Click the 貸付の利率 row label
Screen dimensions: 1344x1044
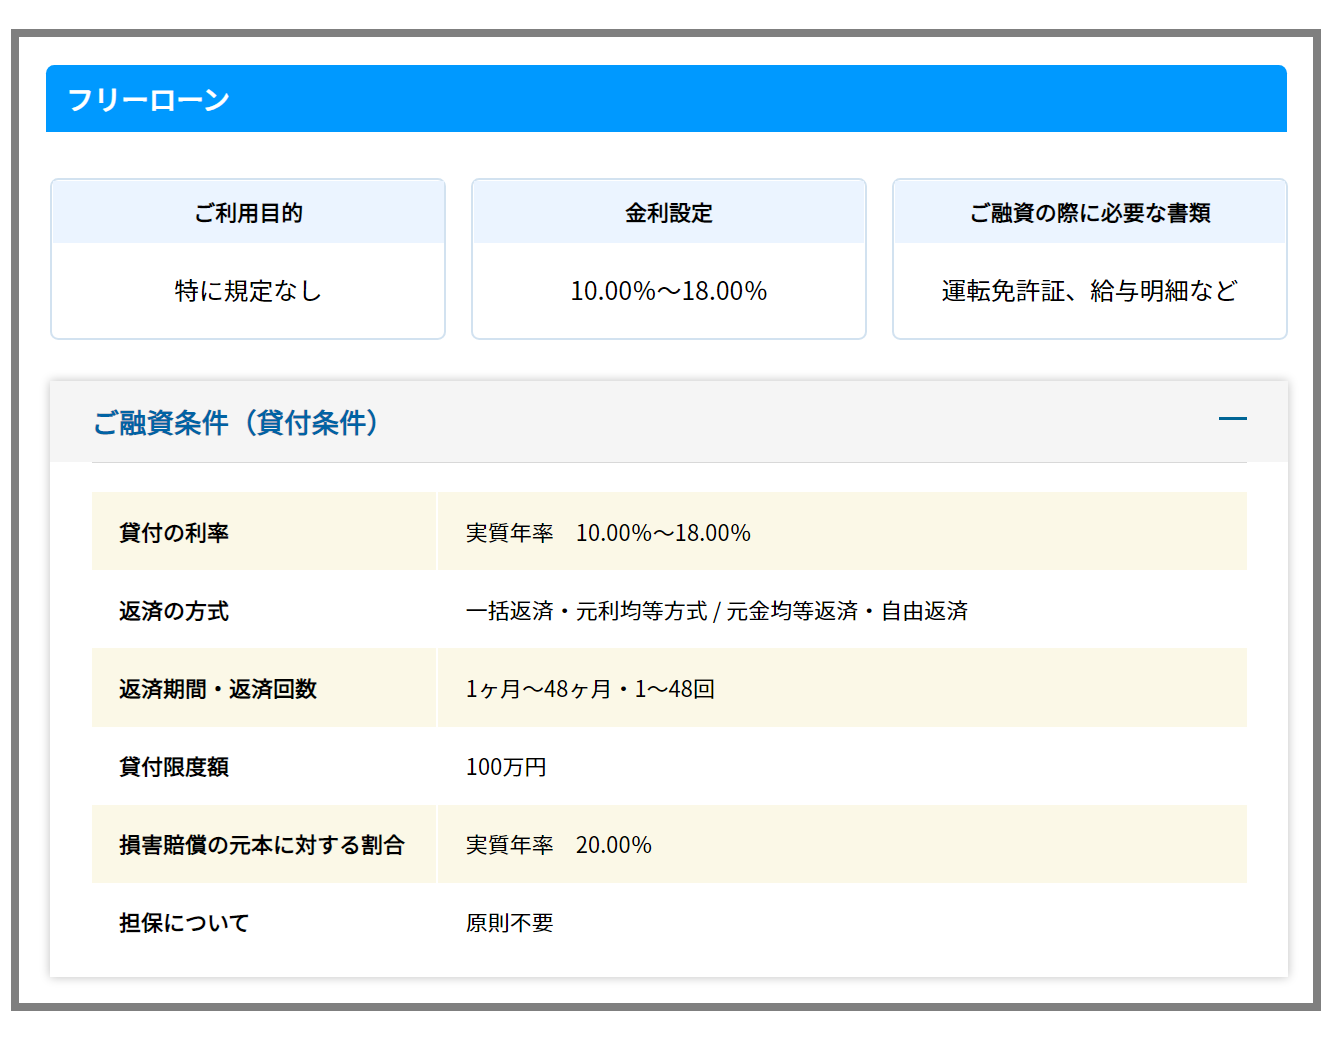(174, 533)
